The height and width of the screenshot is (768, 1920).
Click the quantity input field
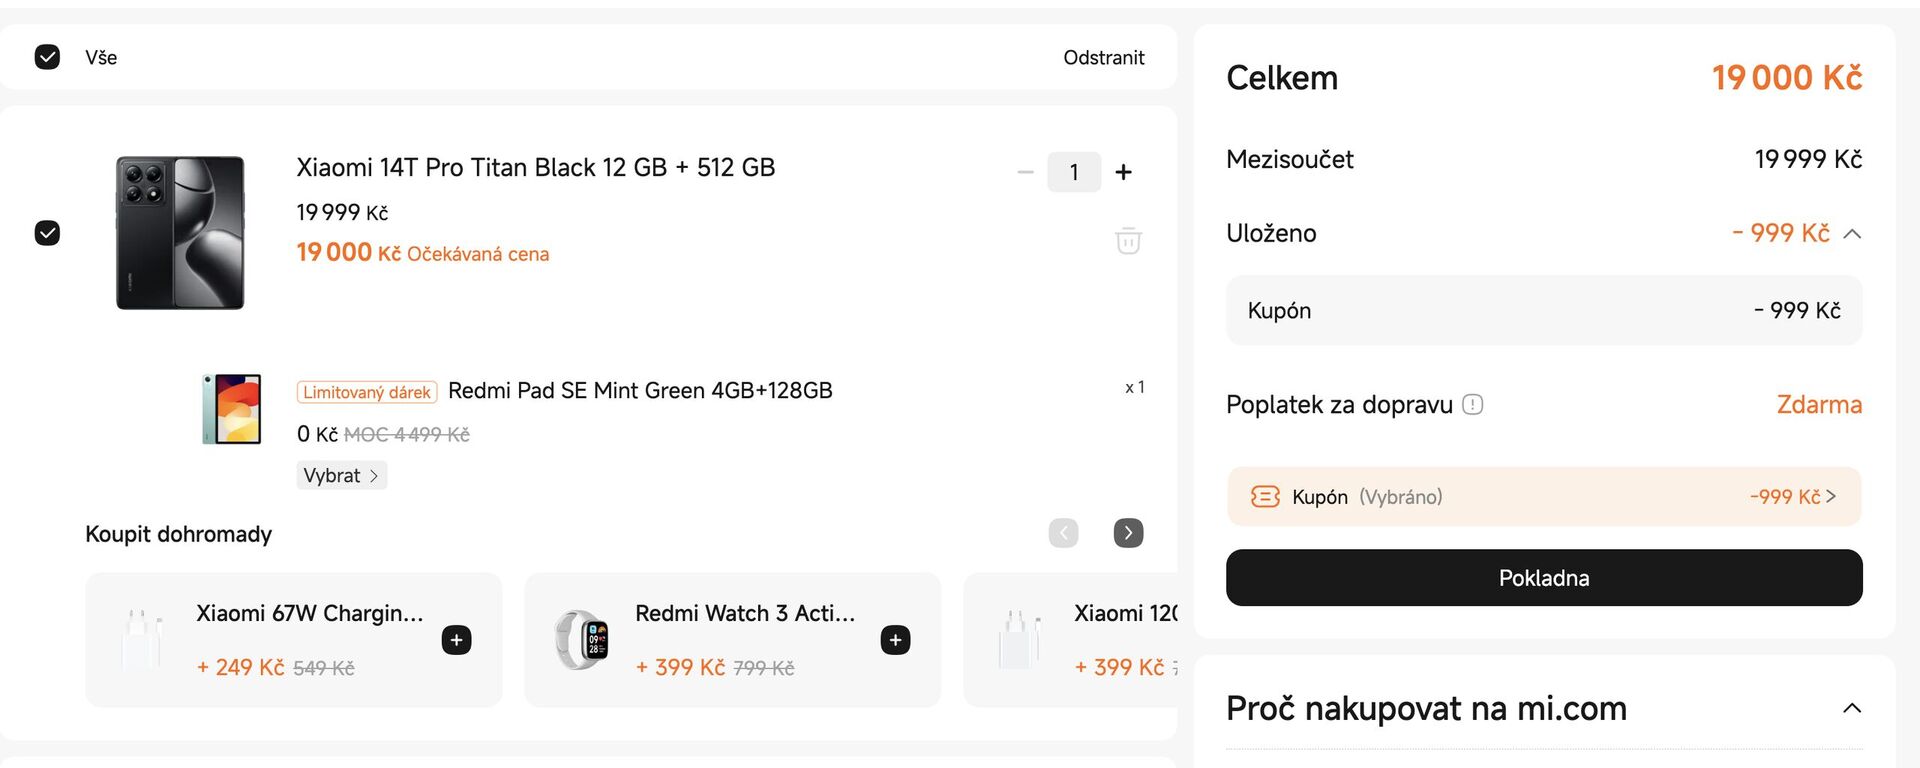point(1073,172)
